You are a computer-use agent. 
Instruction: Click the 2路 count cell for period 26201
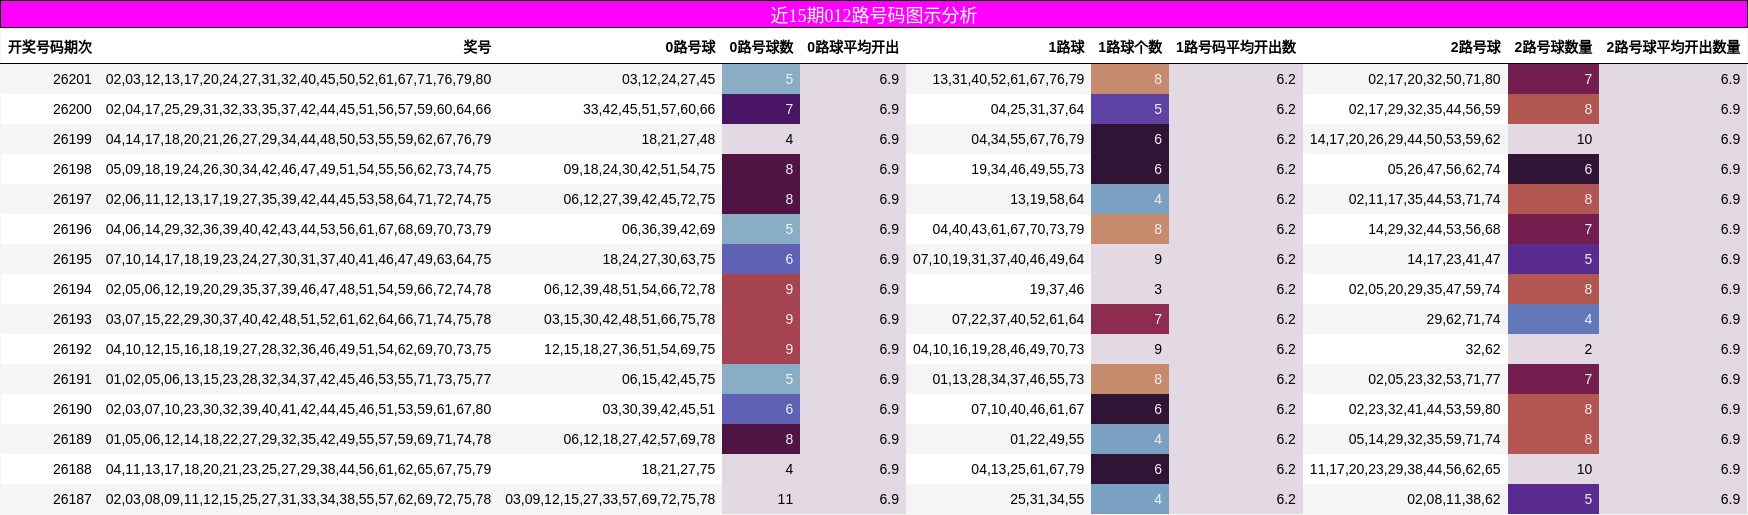1553,79
